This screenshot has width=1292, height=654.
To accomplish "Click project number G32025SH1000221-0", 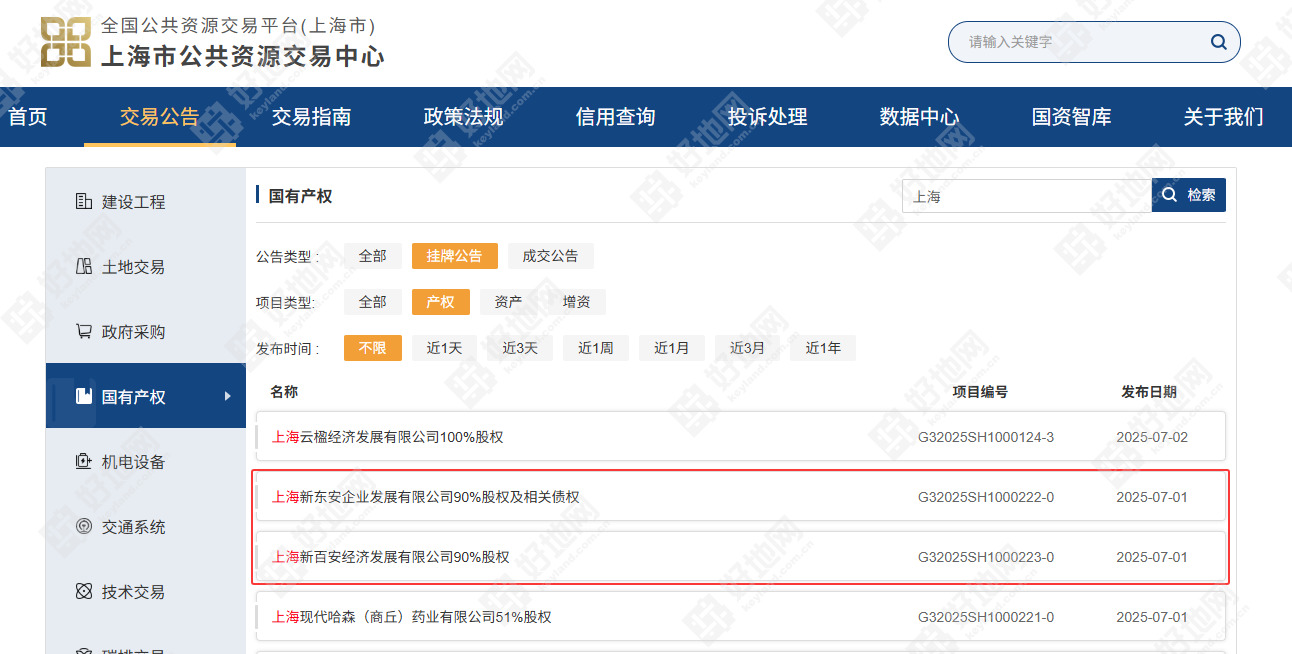I will [986, 617].
